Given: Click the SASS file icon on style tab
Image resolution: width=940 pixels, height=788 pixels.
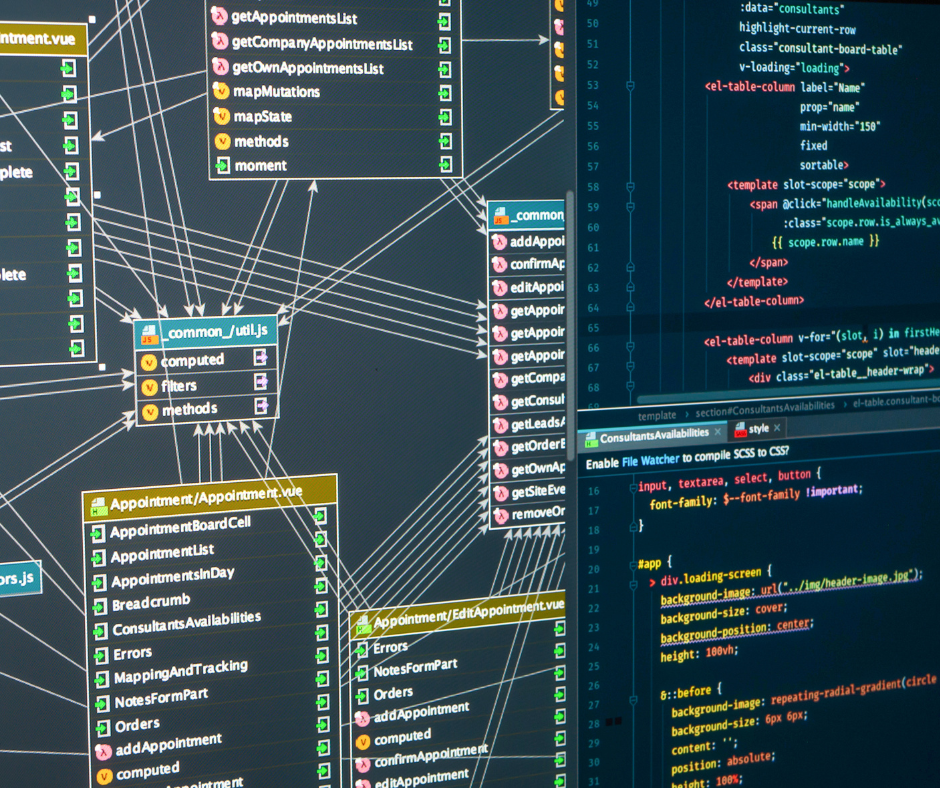Looking at the screenshot, I should point(739,430).
